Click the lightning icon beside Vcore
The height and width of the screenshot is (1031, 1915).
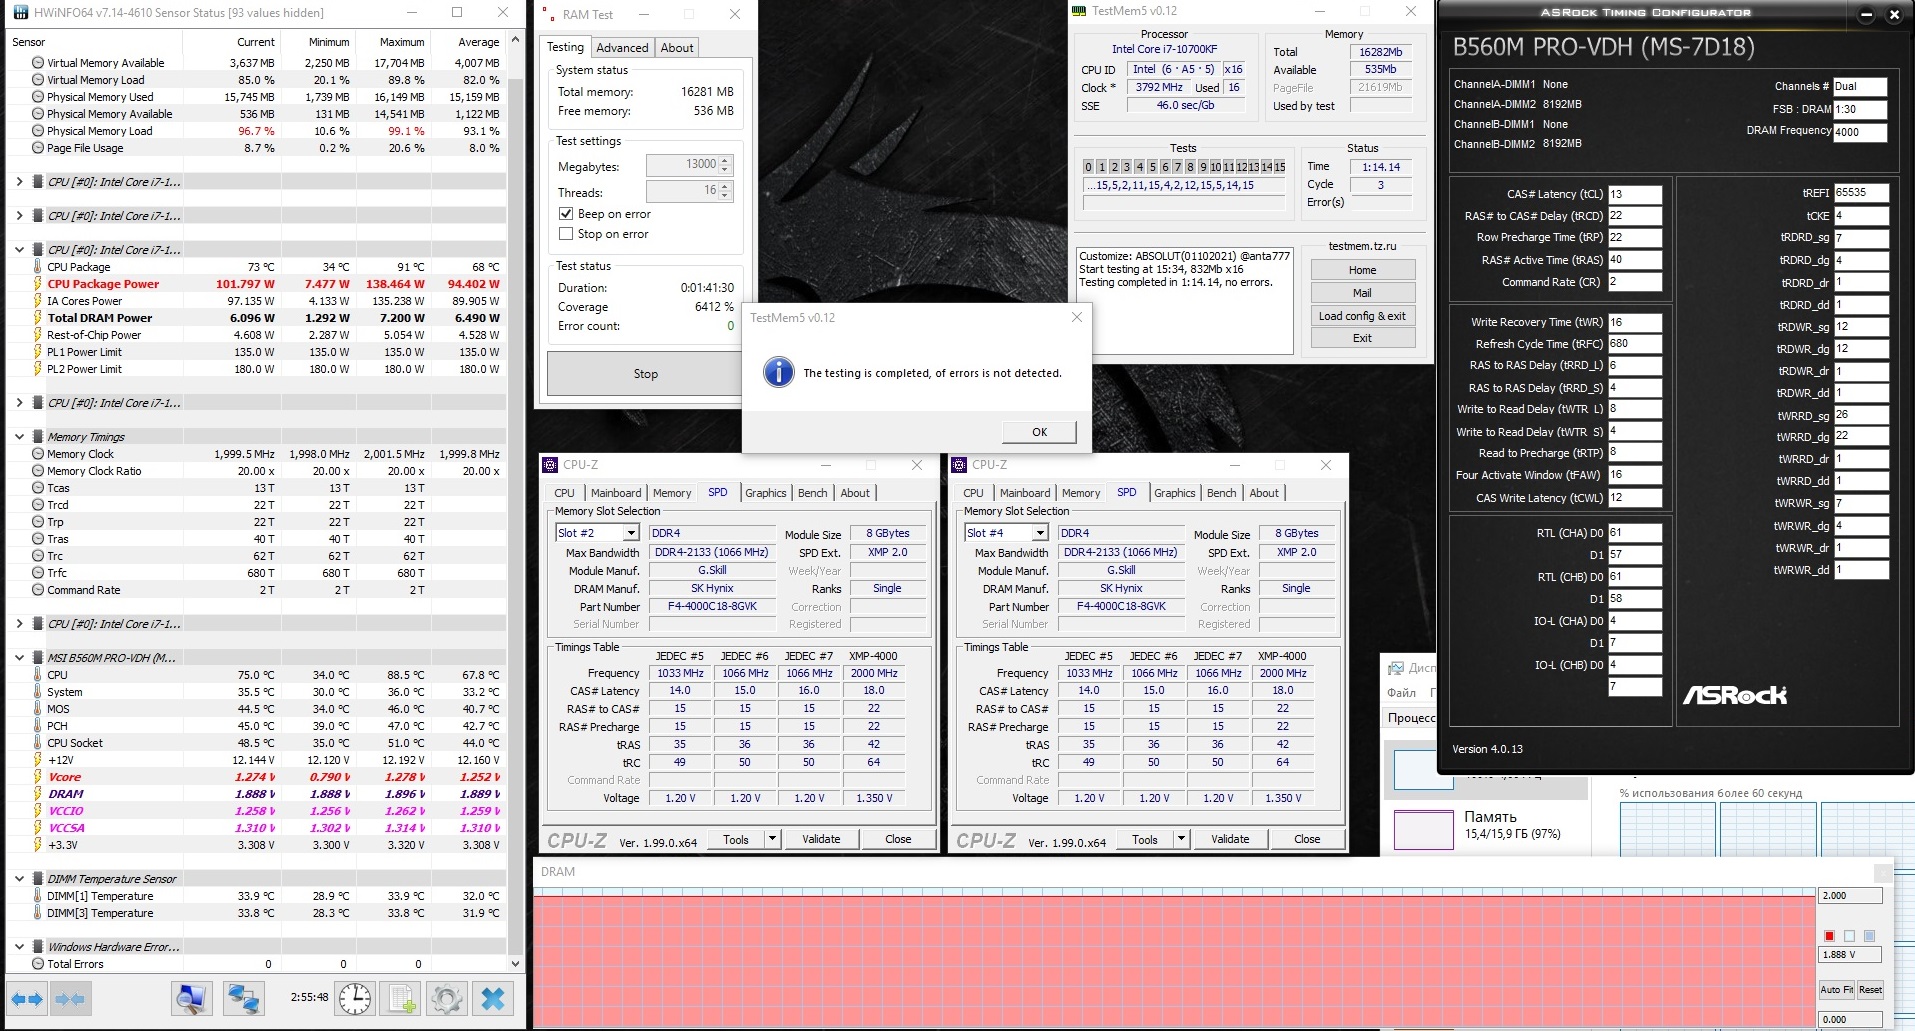click(x=38, y=777)
